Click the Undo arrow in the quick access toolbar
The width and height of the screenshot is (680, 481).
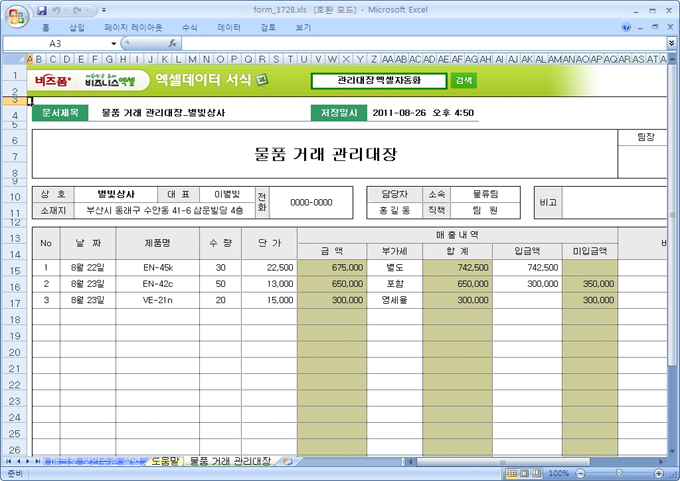pos(60,10)
